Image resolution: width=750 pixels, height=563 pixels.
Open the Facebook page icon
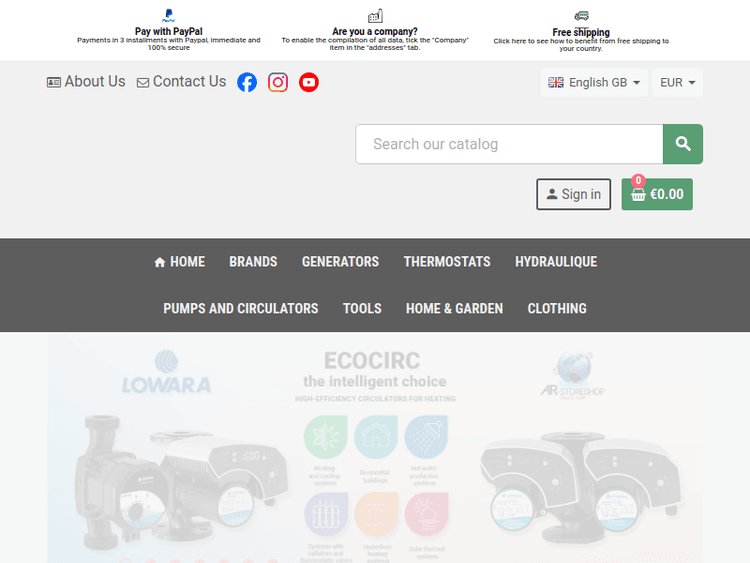pos(247,82)
